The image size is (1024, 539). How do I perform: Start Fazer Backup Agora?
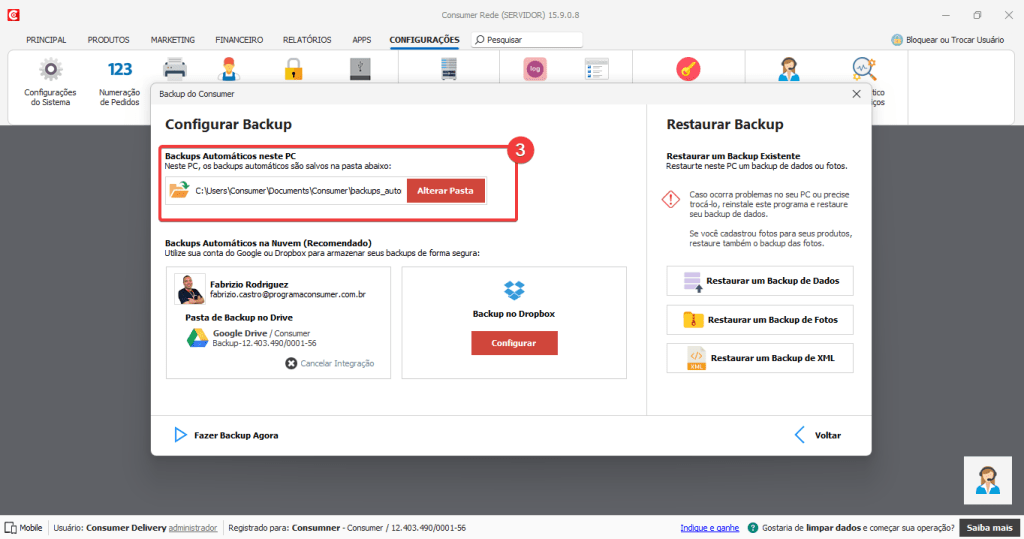(226, 435)
